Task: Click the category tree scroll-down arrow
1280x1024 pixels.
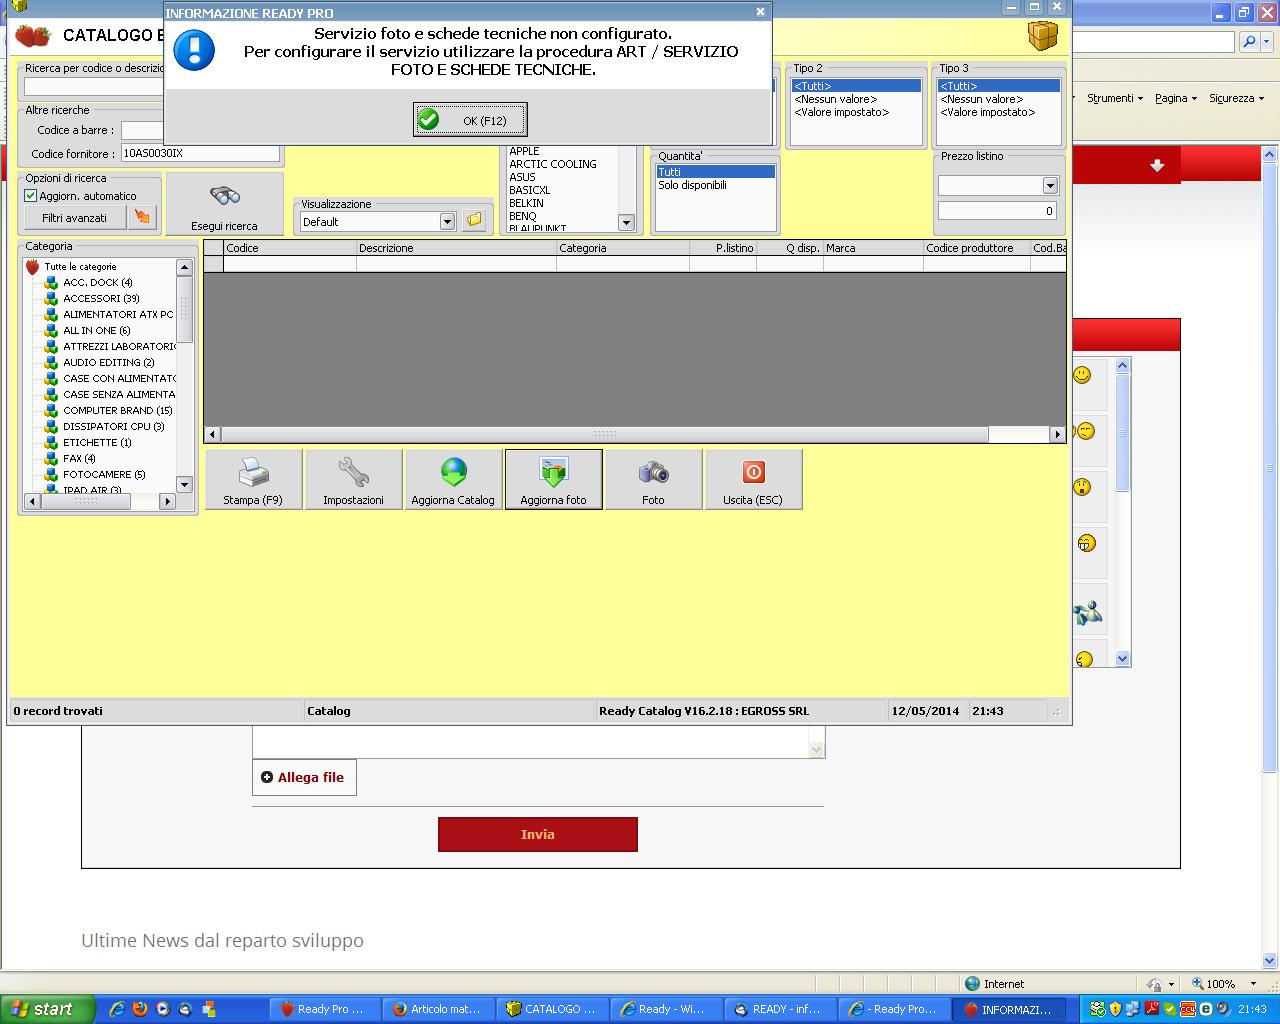Action: 184,484
